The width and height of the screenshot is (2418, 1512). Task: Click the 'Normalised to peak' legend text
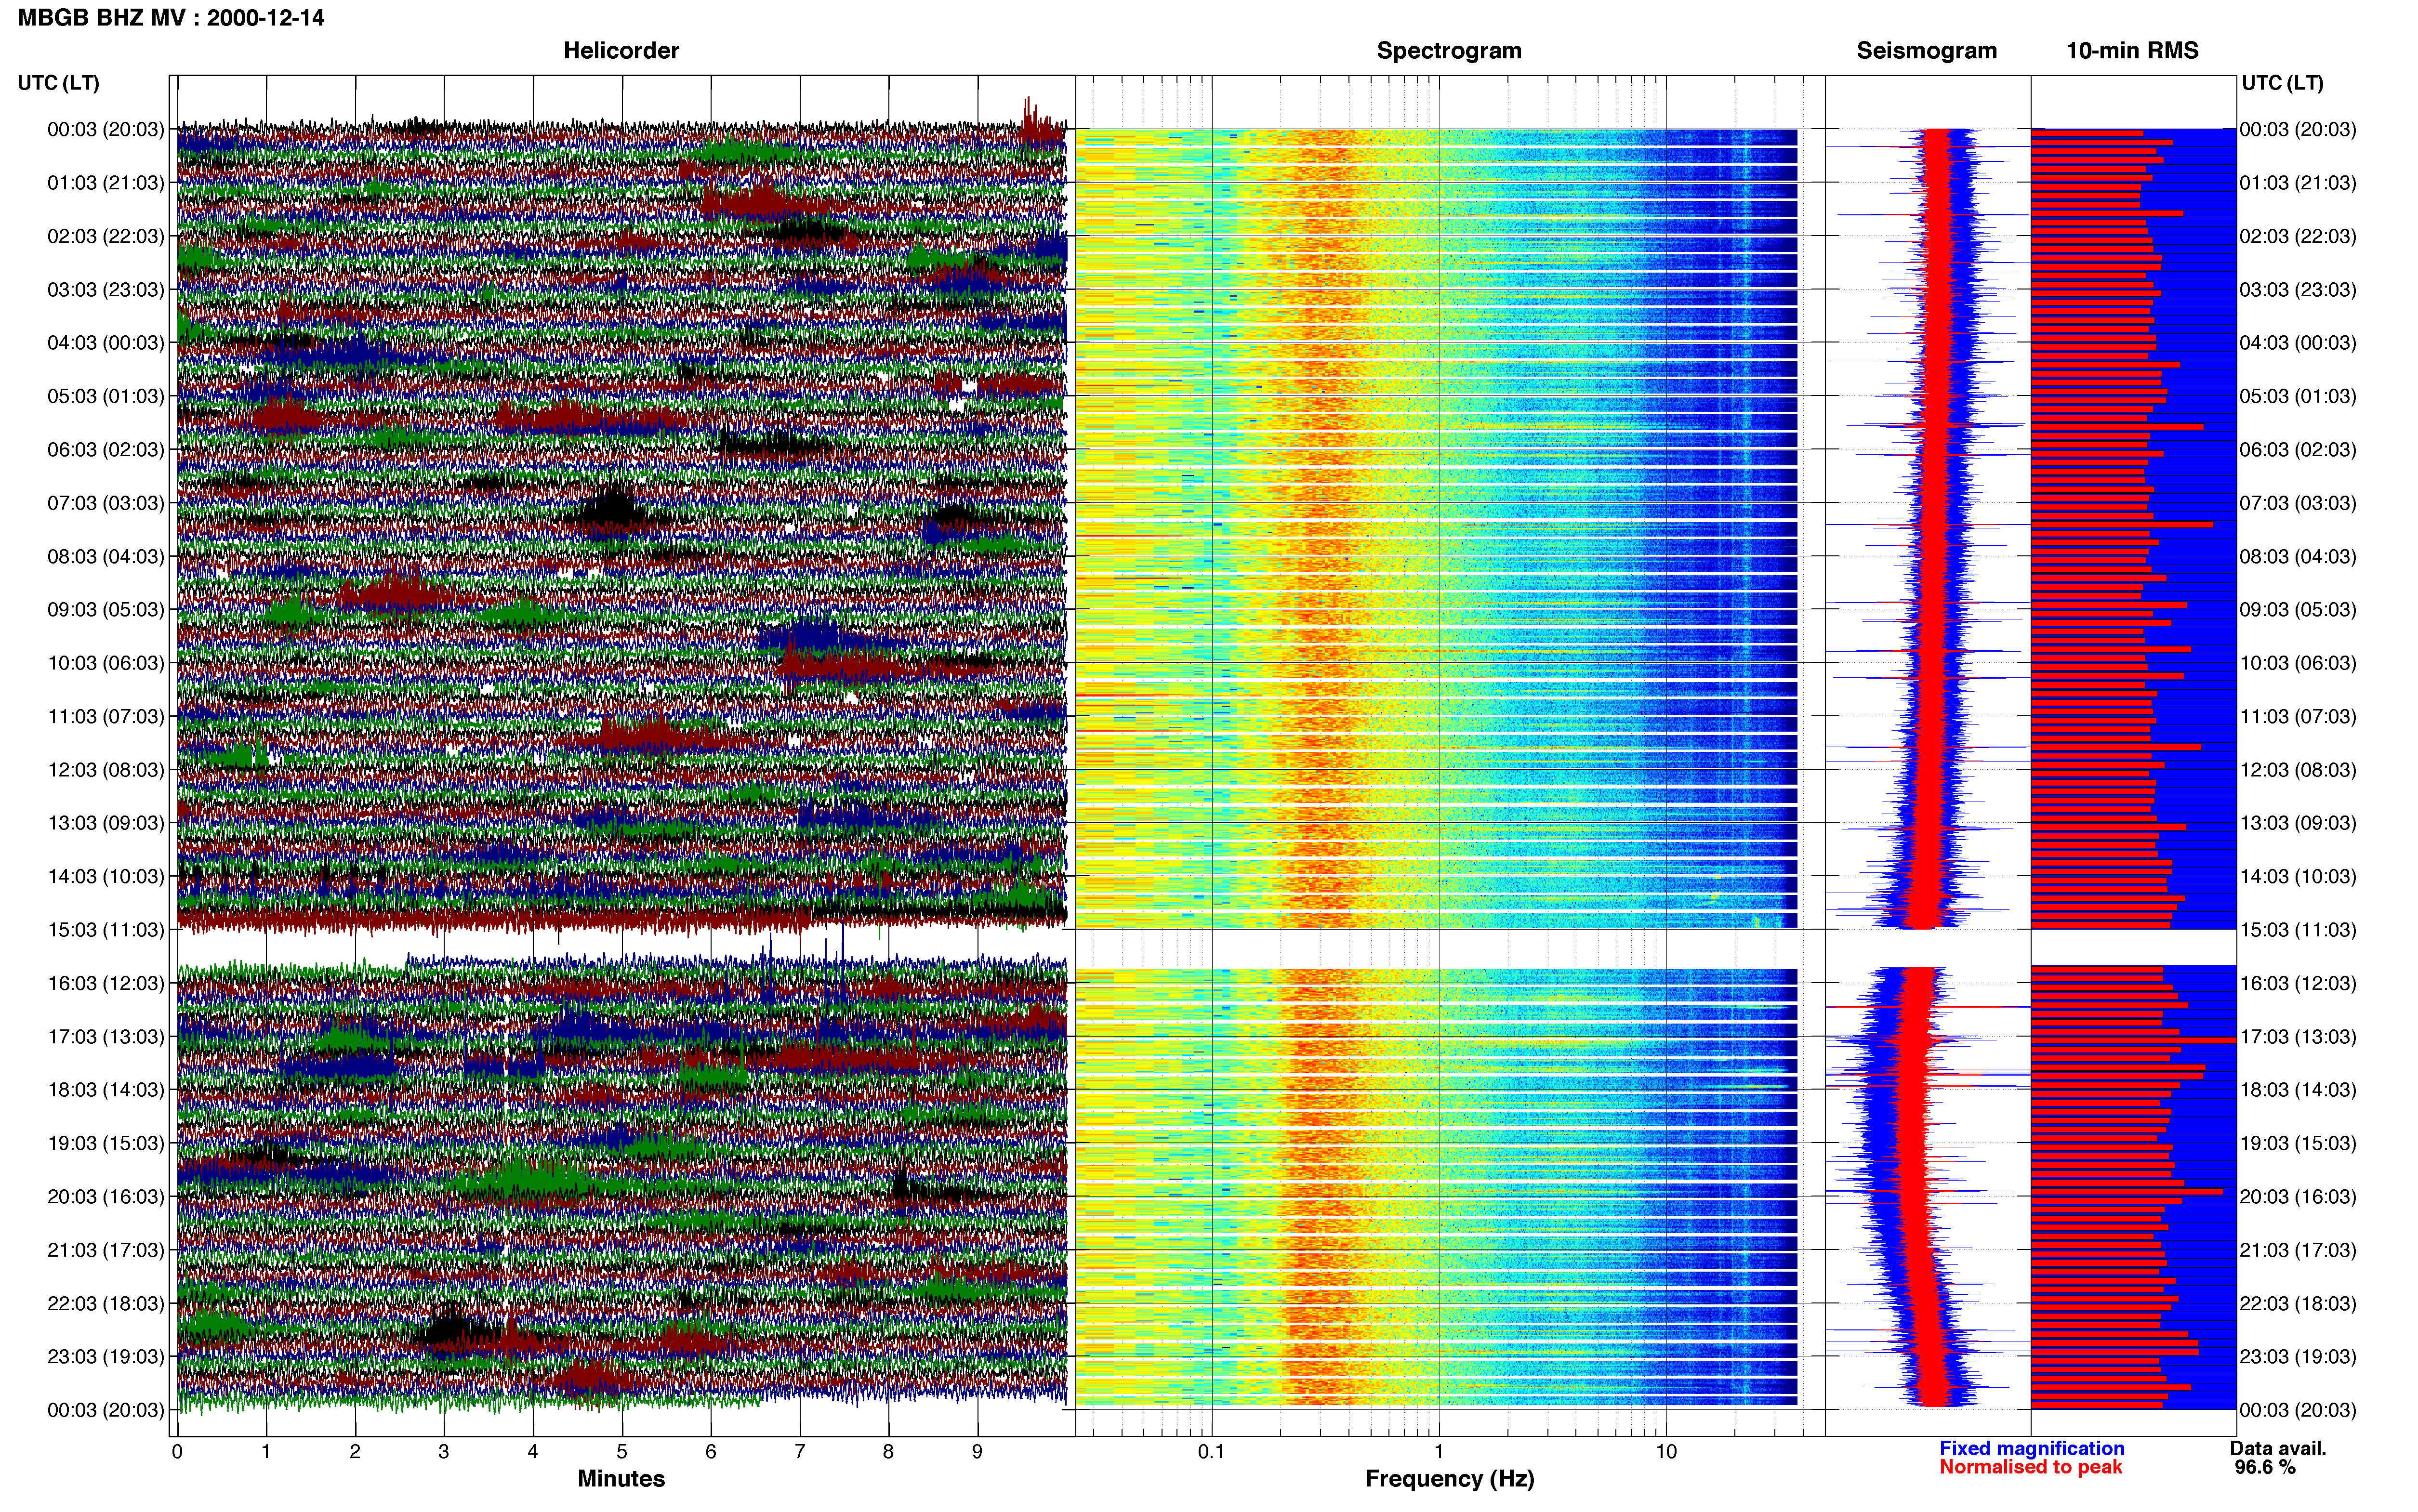pyautogui.click(x=2030, y=1467)
